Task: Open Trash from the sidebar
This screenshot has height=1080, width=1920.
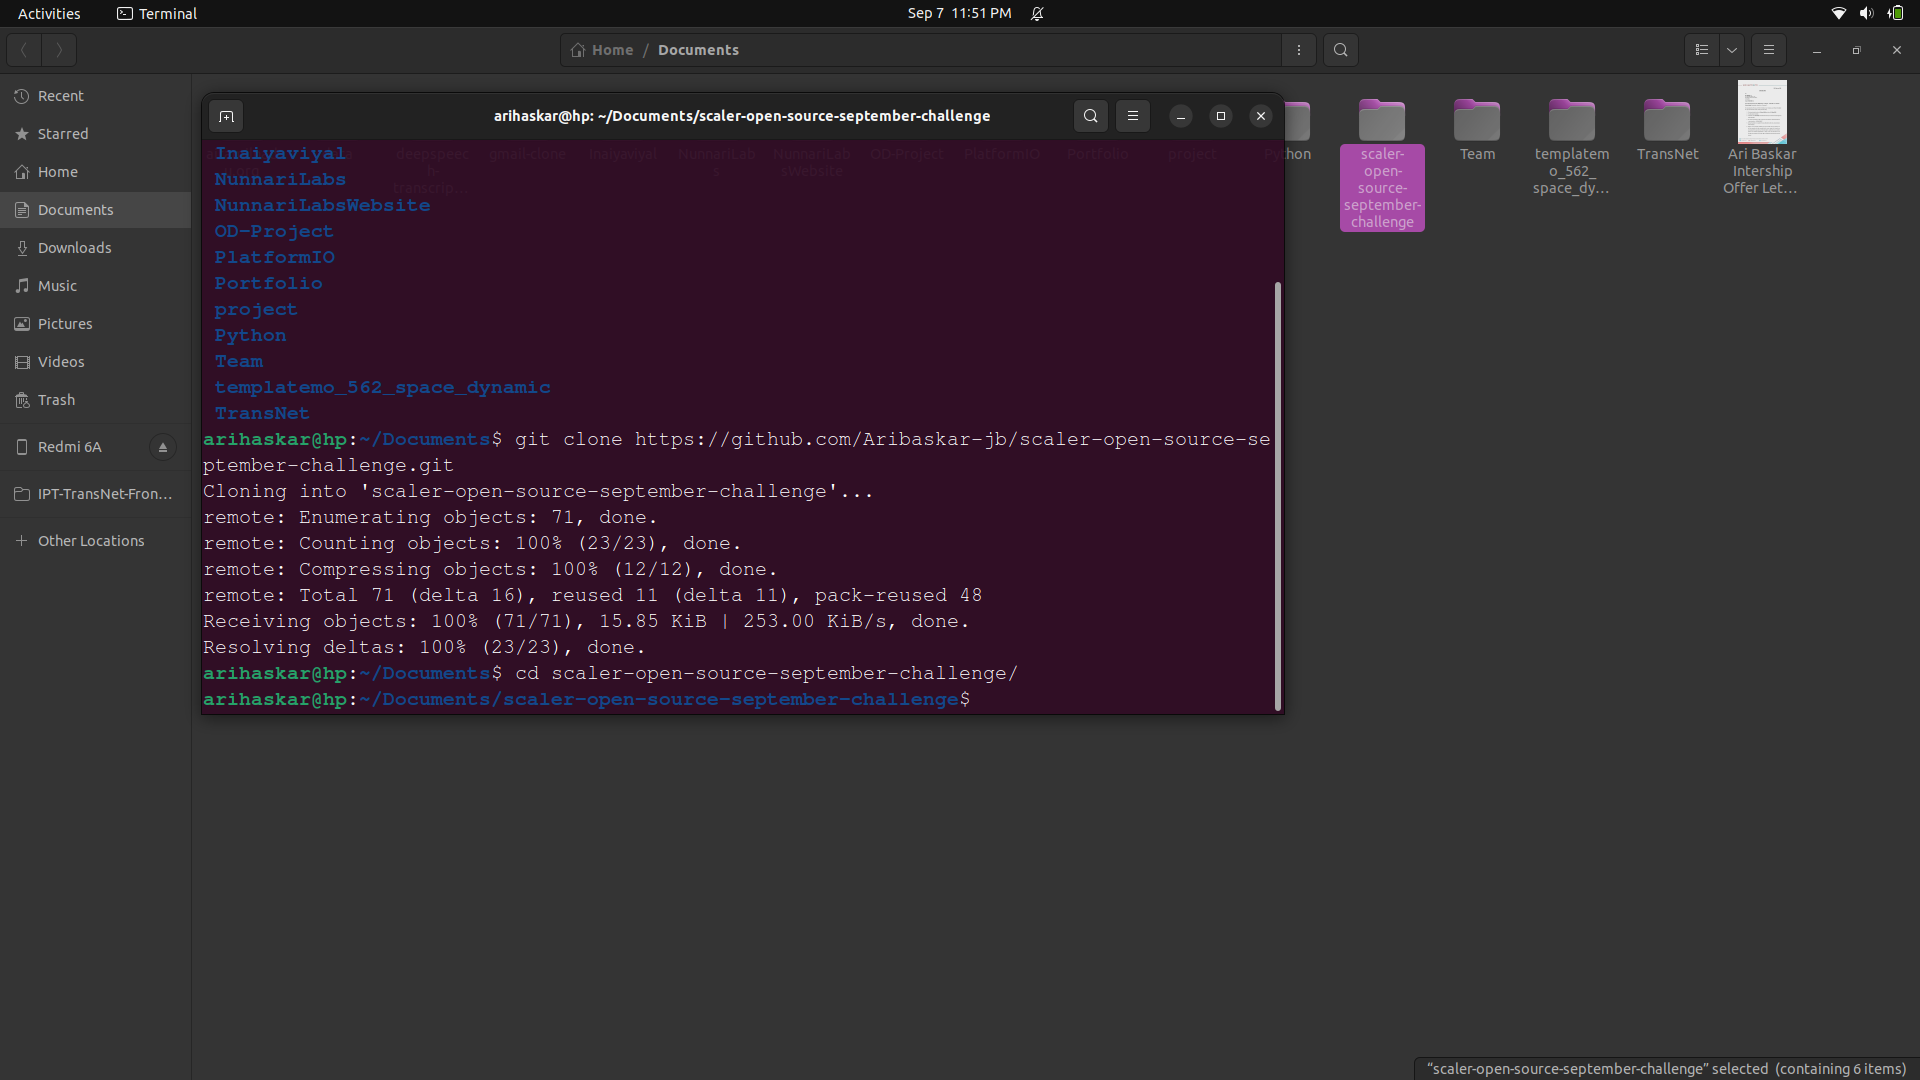Action: tap(55, 400)
